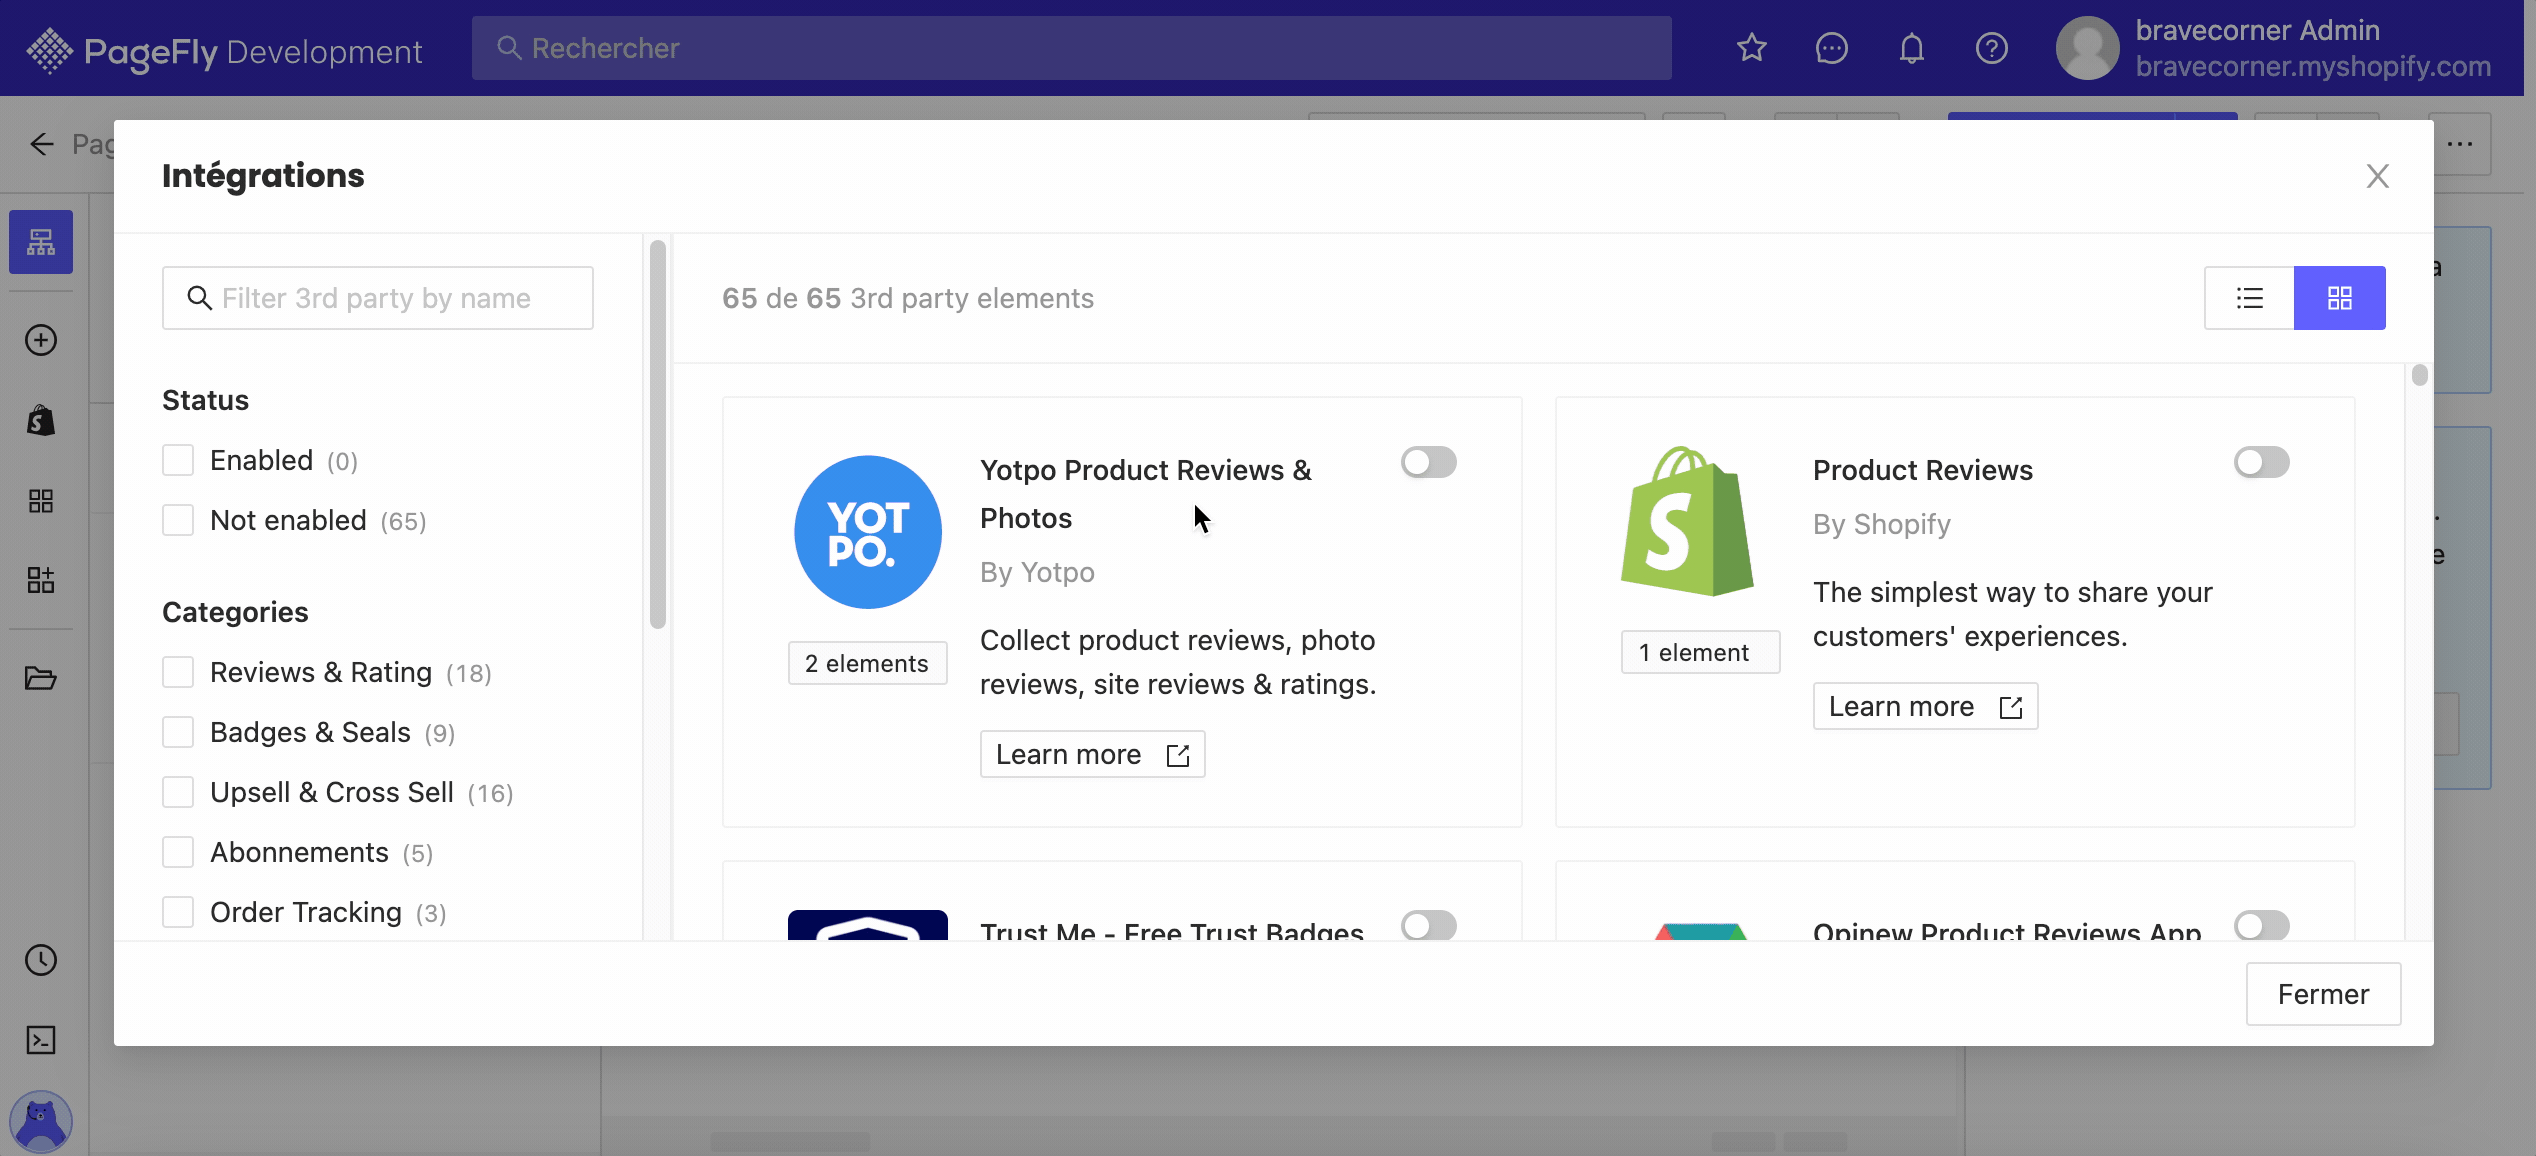Click Learn more for Yotpo
This screenshot has width=2536, height=1156.
coord(1092,754)
